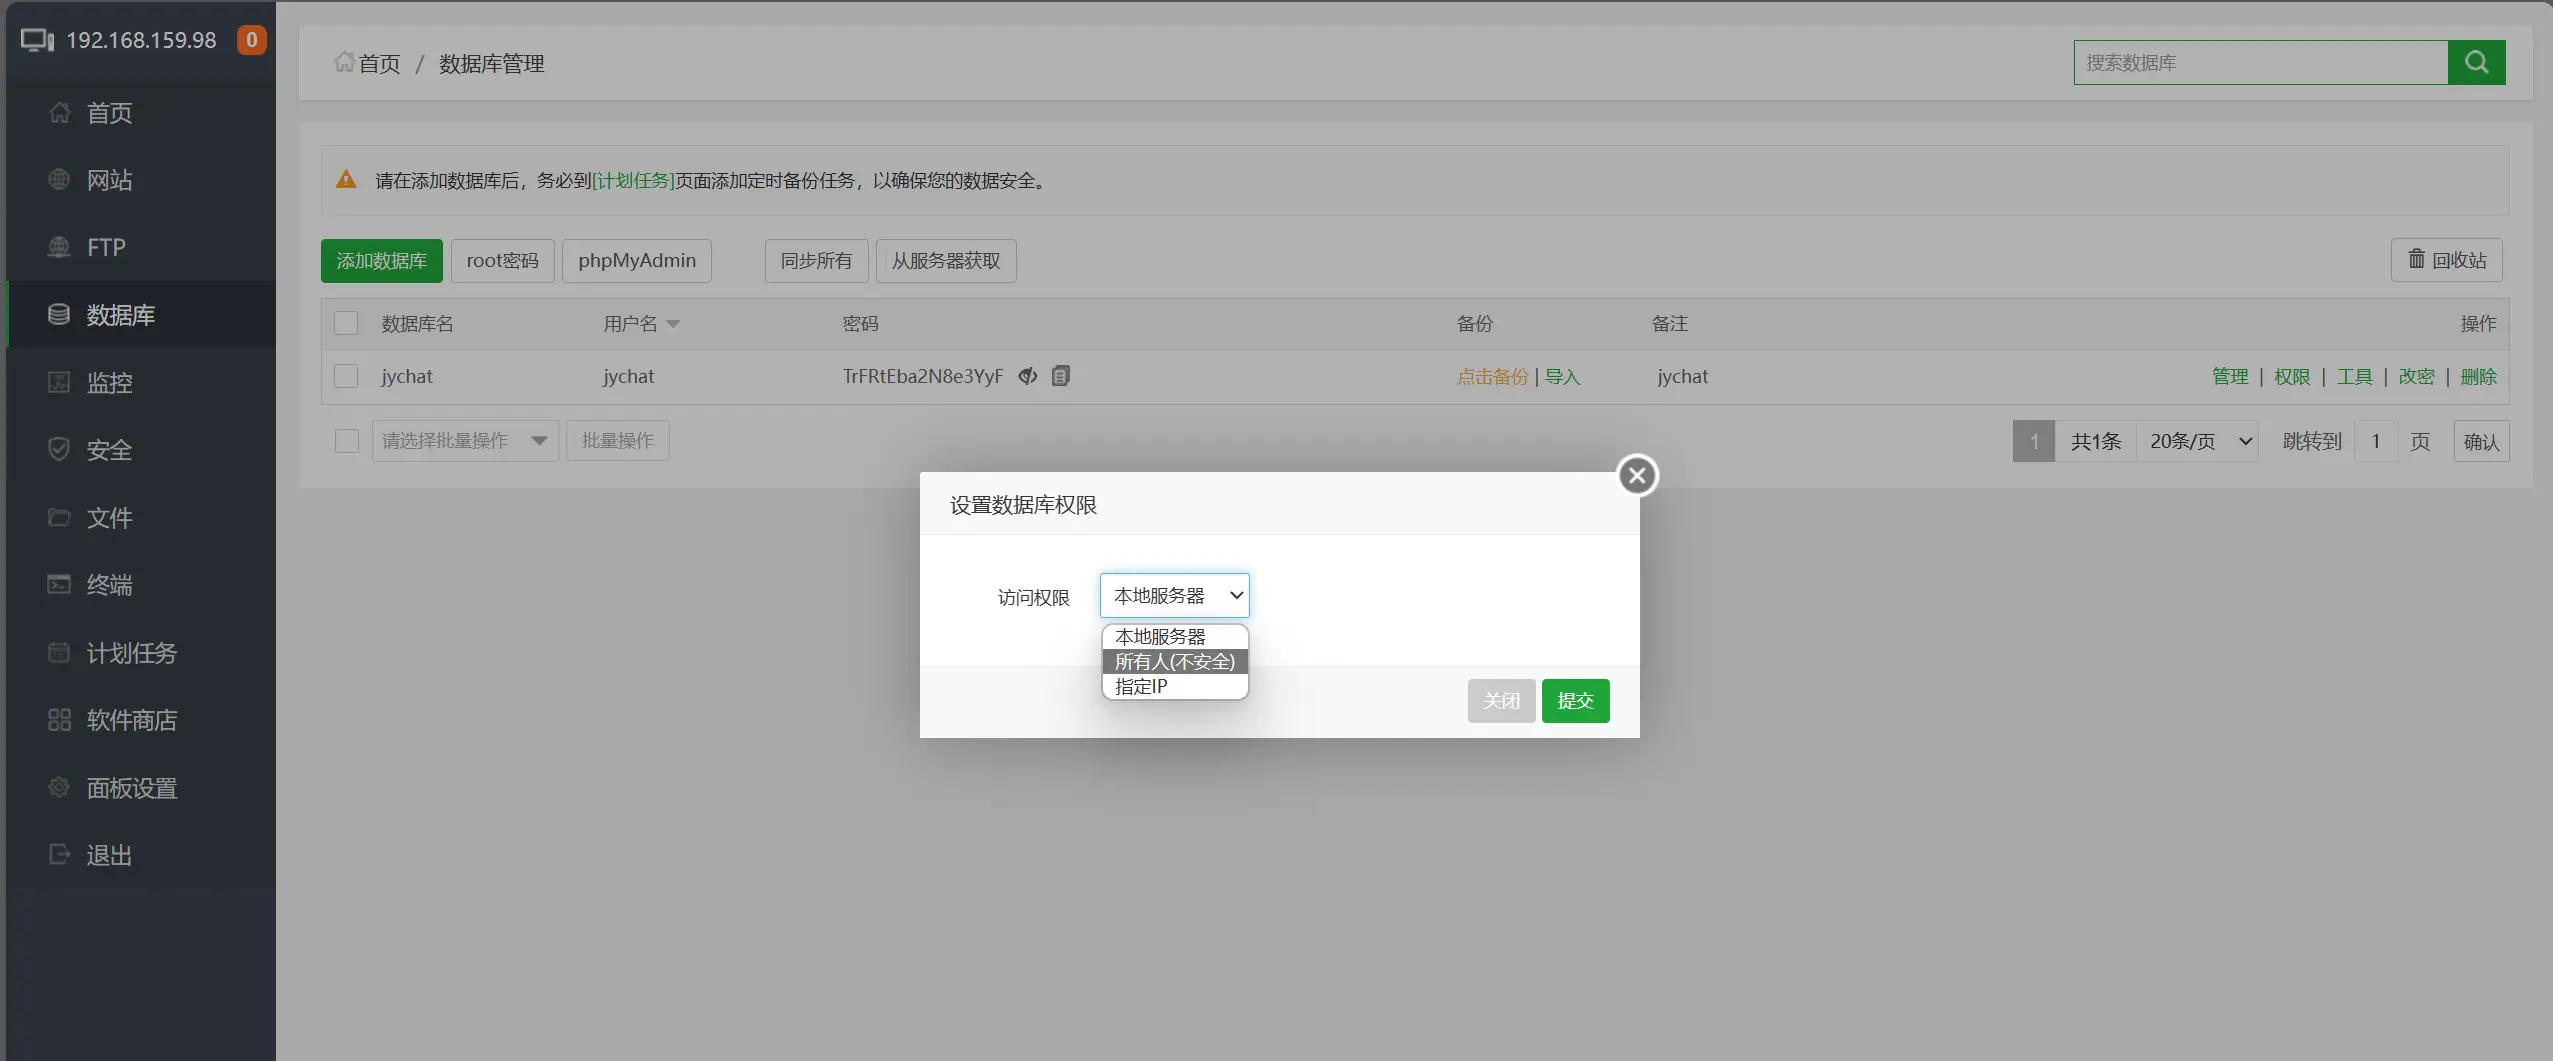Open the 20条/页 page size dropdown

tap(2199, 441)
